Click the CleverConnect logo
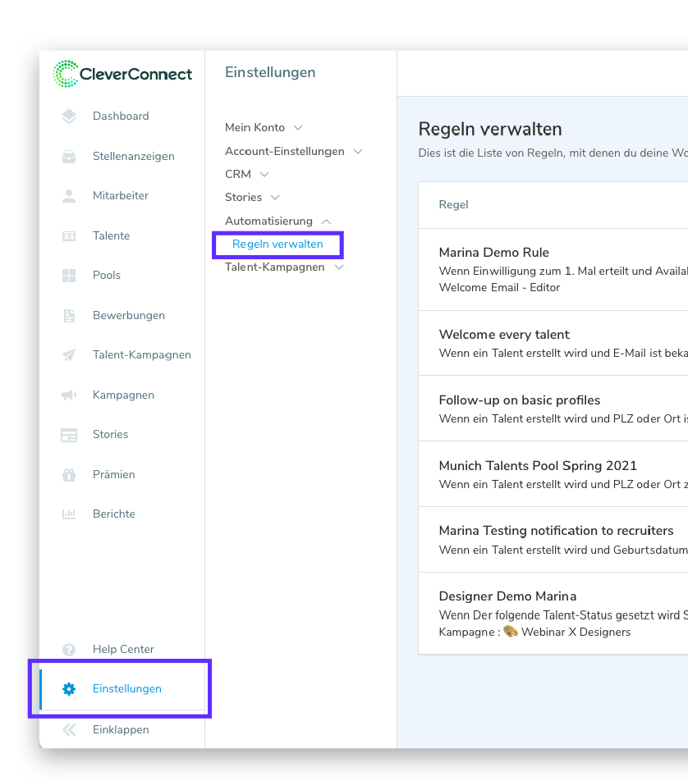This screenshot has width=688, height=781. (x=122, y=74)
